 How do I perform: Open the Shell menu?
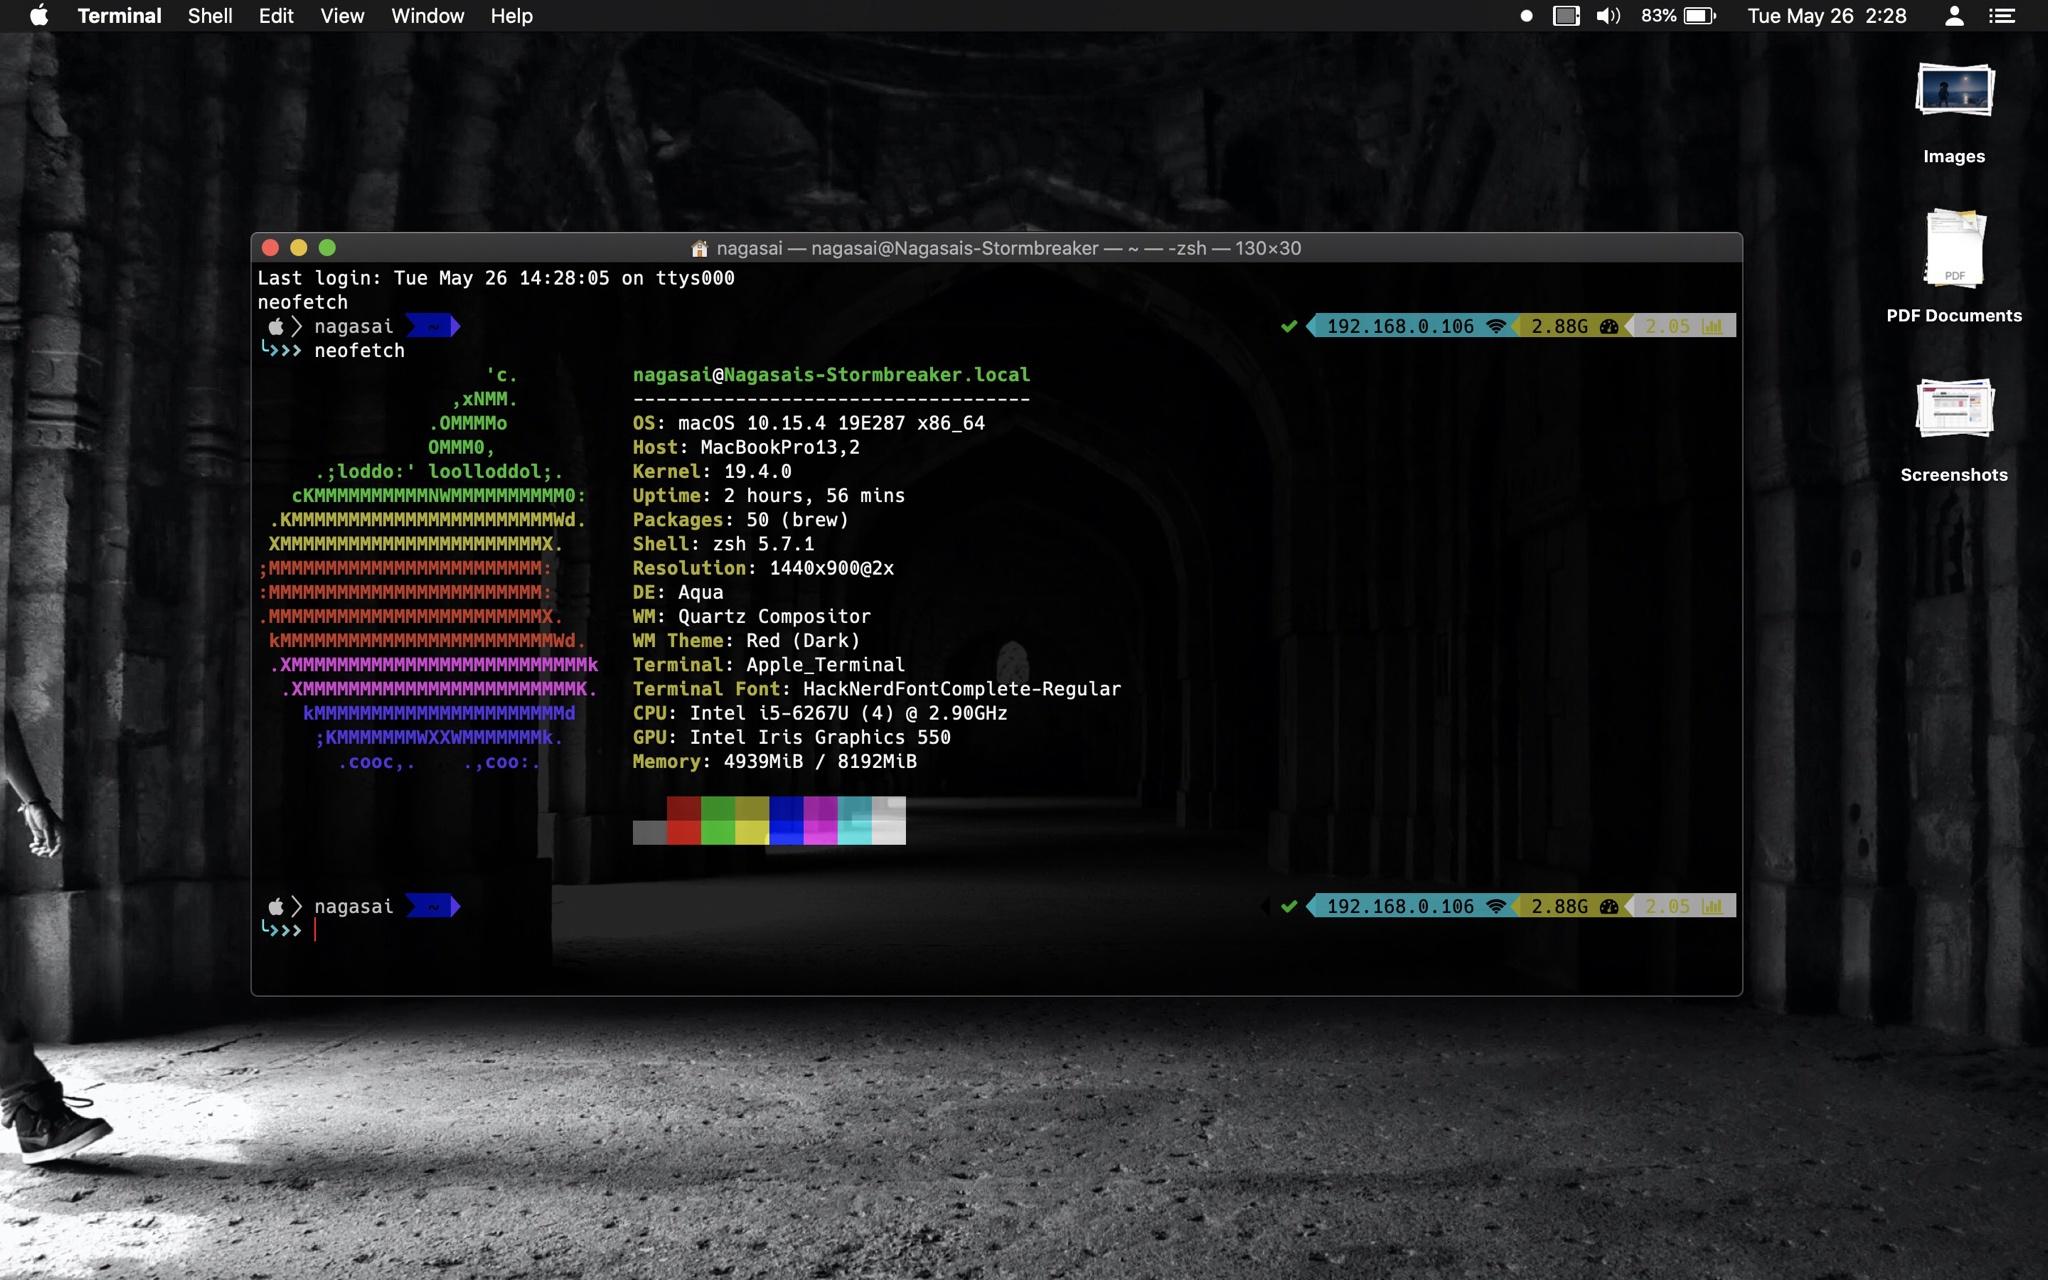(x=210, y=16)
